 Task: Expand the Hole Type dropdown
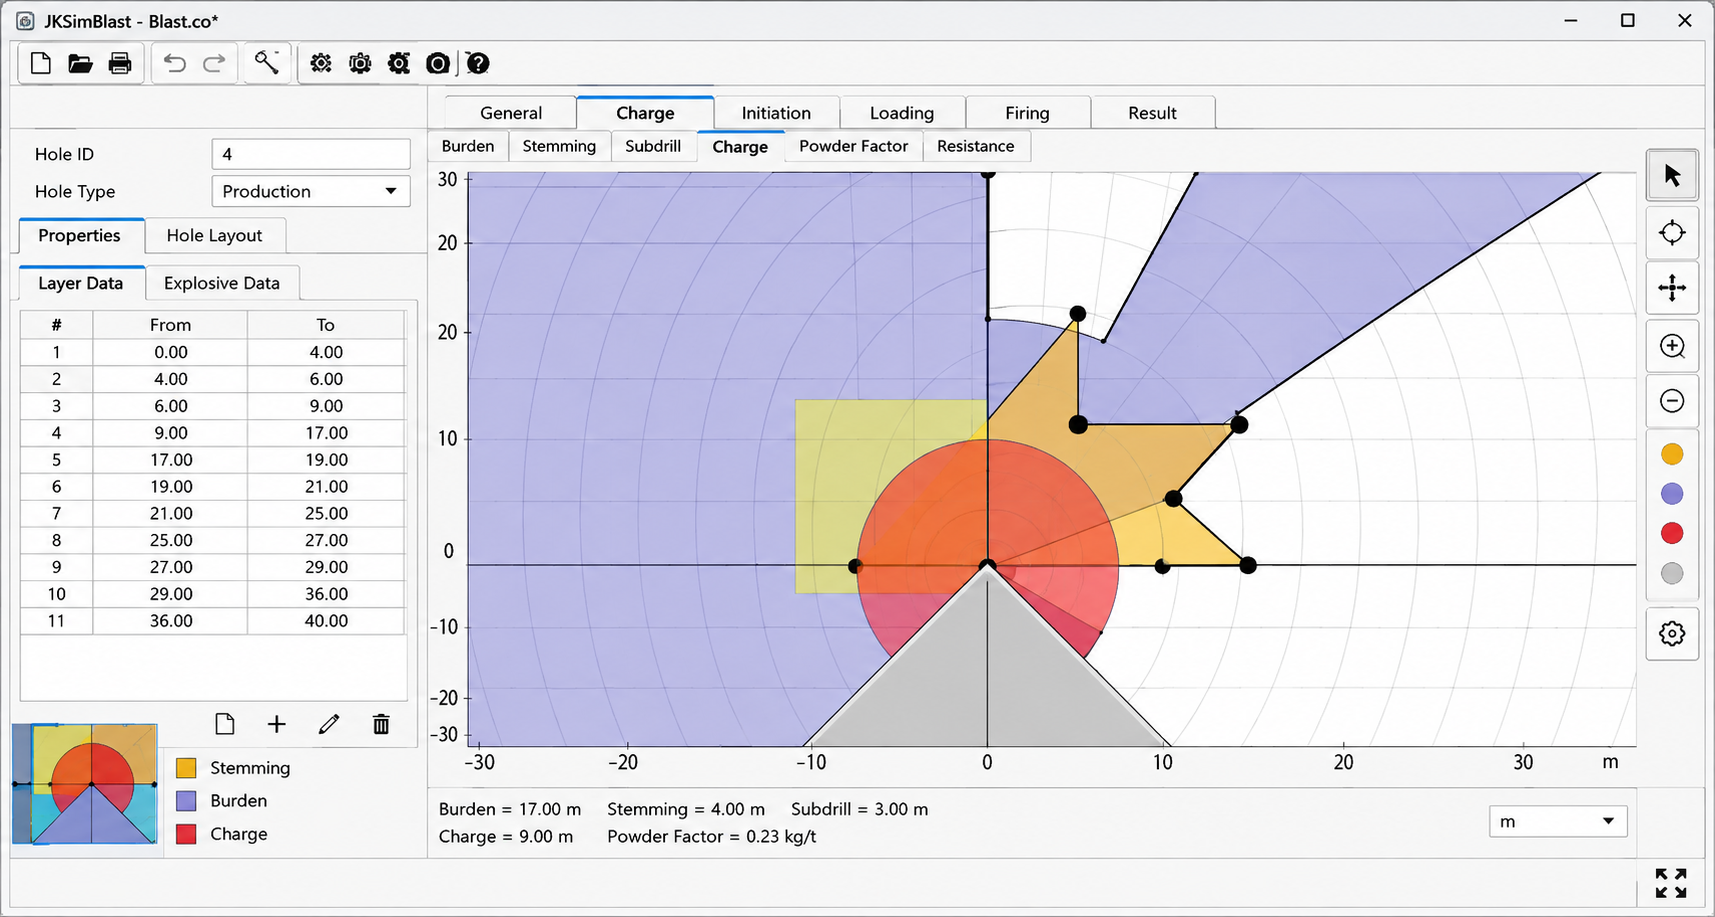311,191
